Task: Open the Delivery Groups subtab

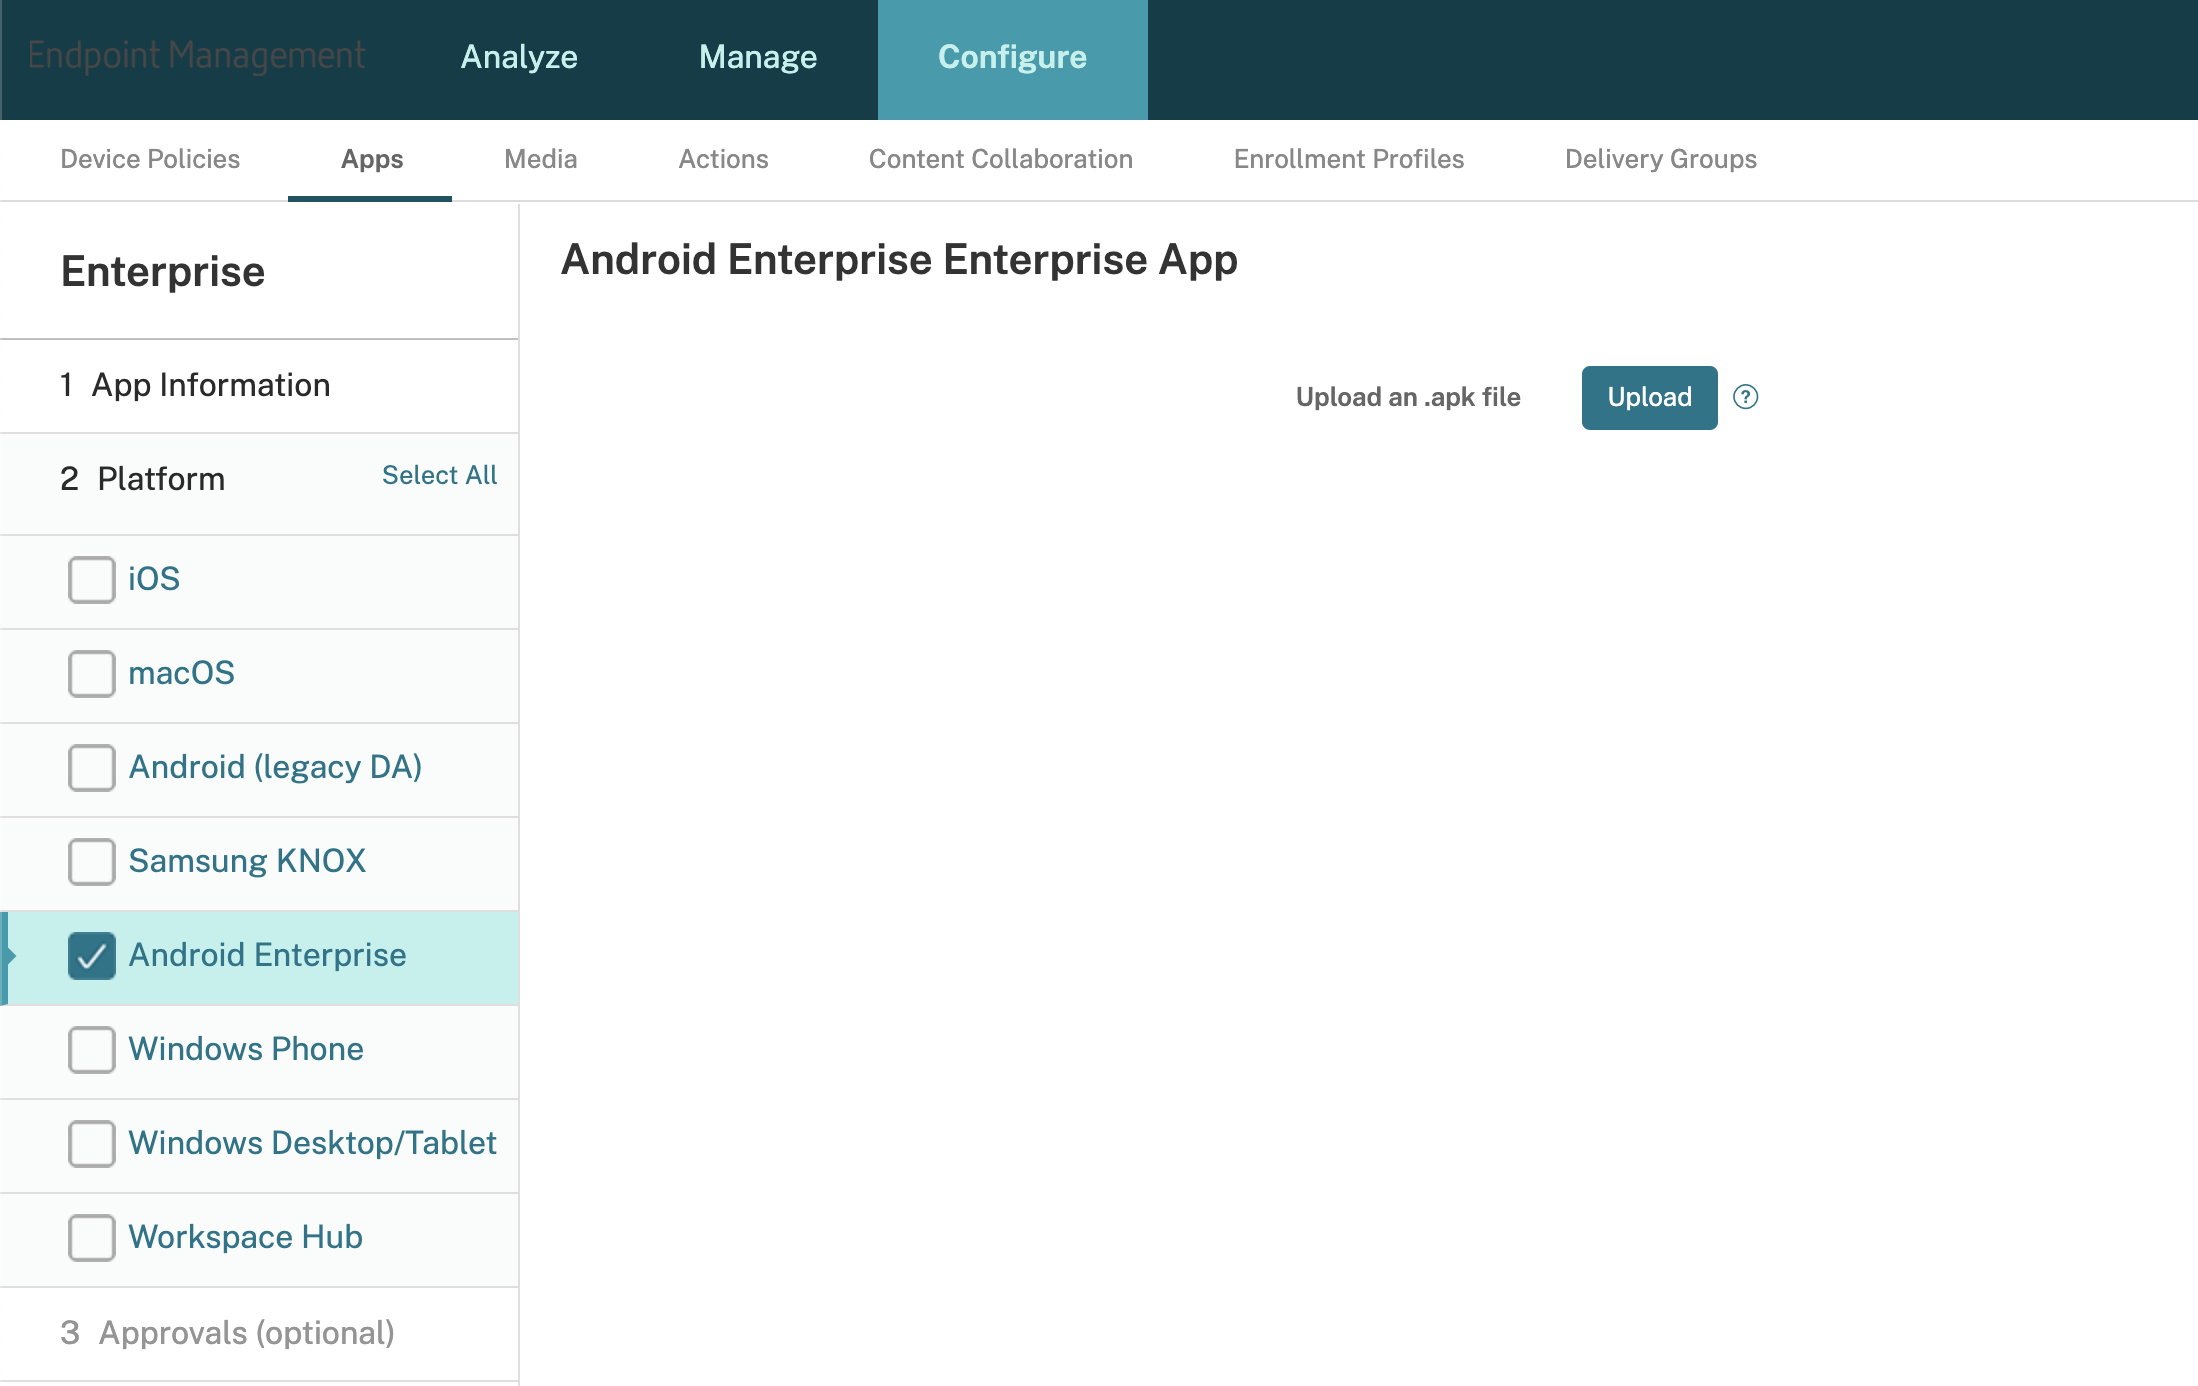Action: [1660, 159]
